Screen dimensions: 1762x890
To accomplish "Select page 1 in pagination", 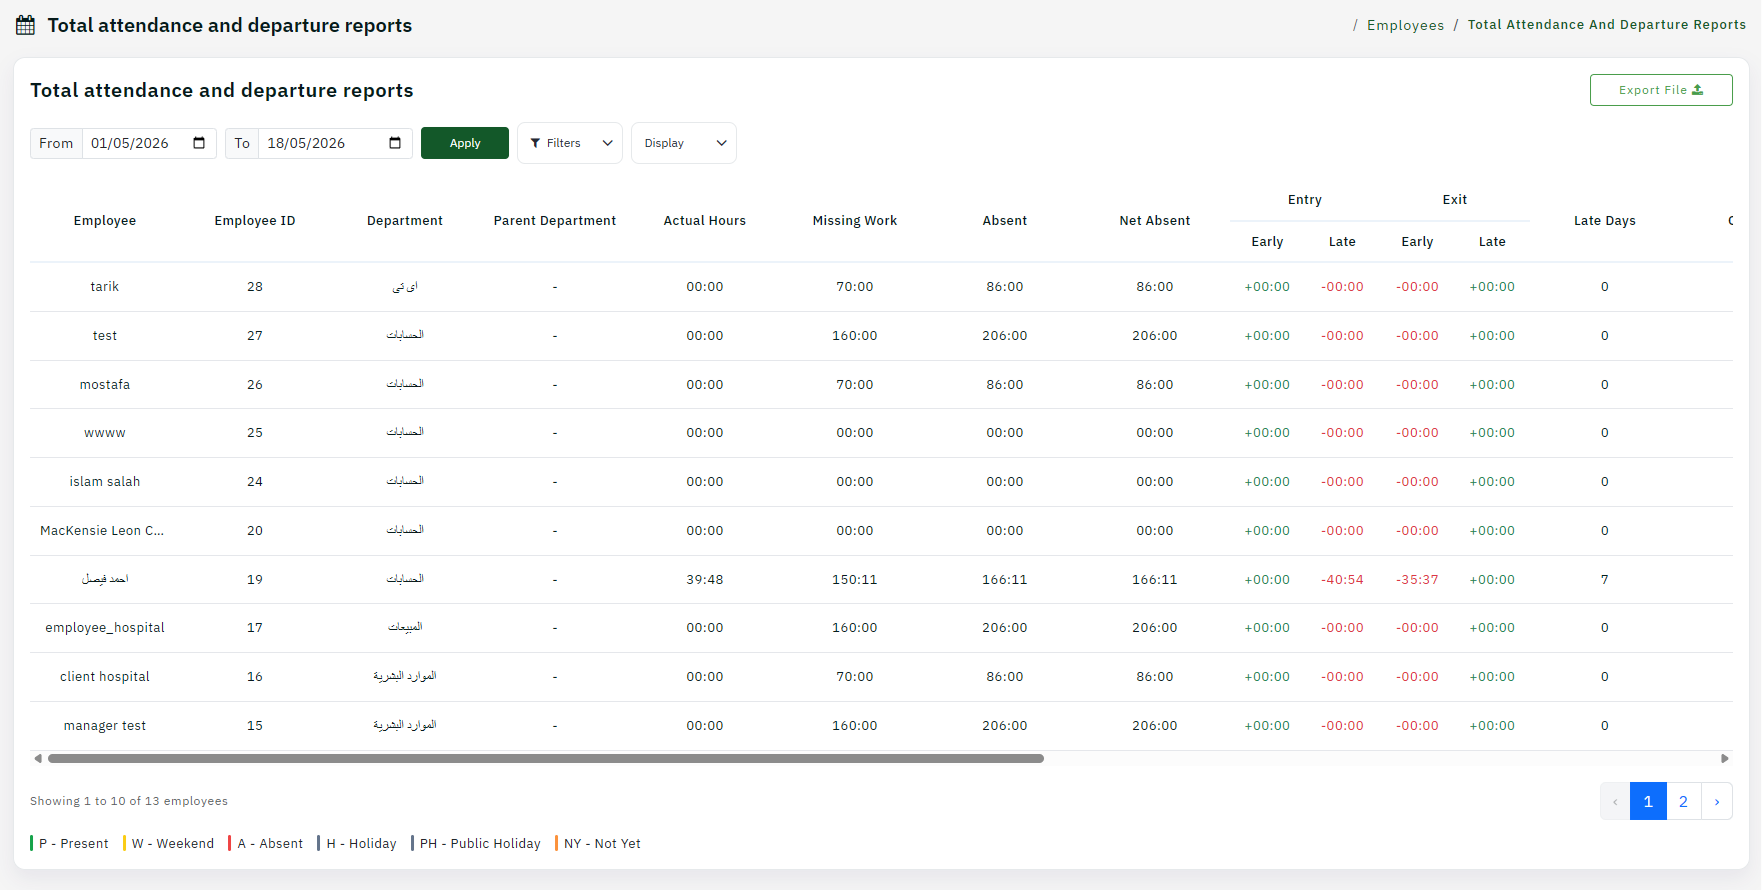I will point(1648,801).
